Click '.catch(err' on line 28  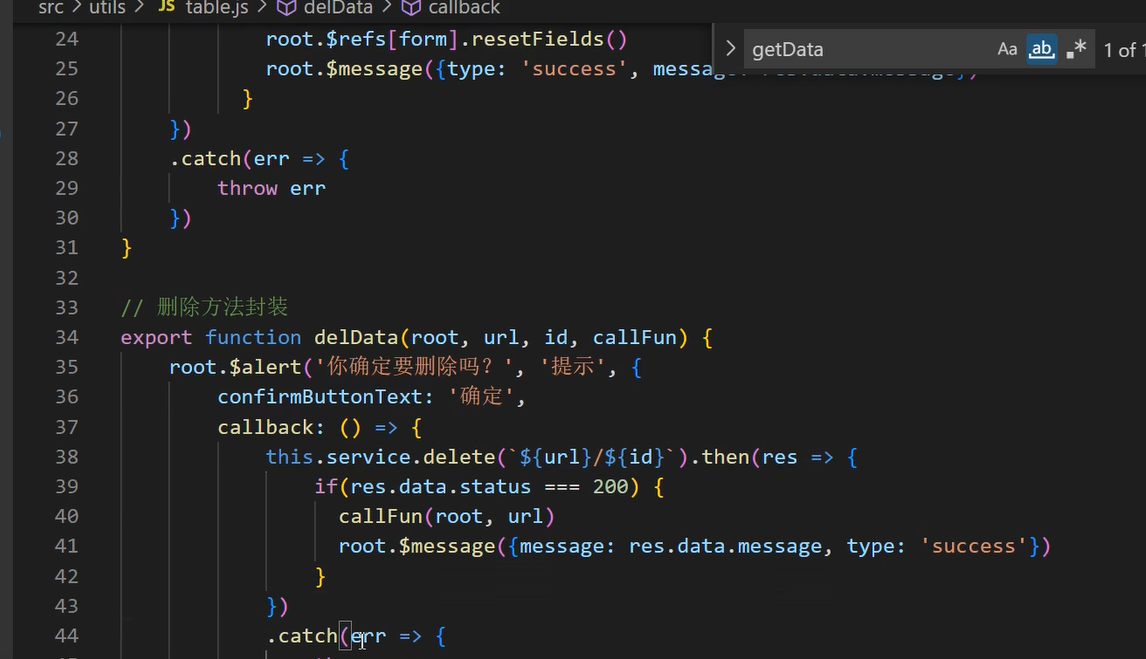(229, 159)
